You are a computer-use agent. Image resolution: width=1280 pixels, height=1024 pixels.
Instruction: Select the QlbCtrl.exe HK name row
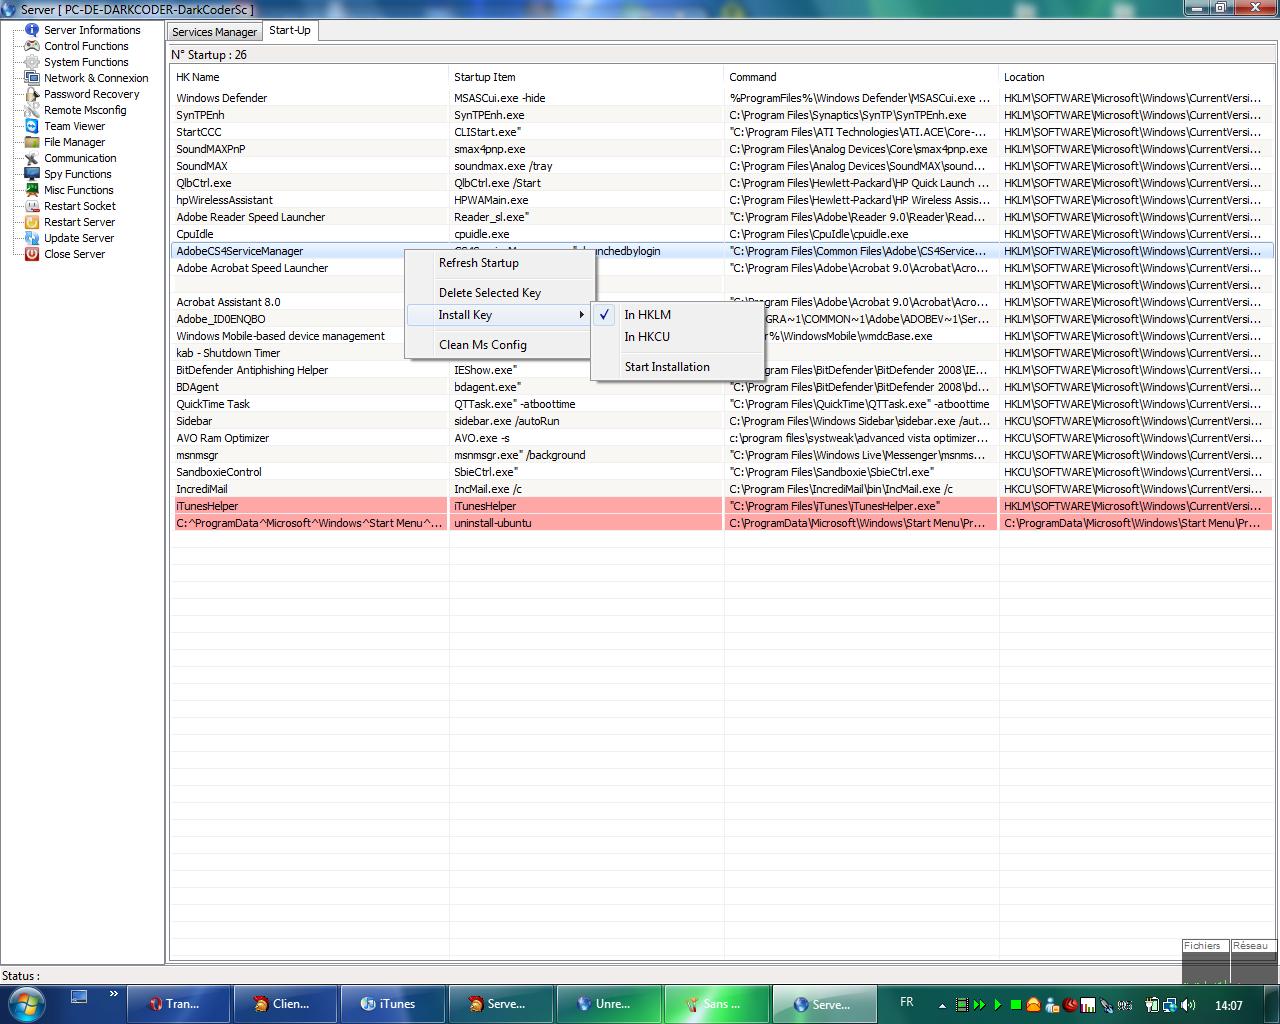(722, 183)
